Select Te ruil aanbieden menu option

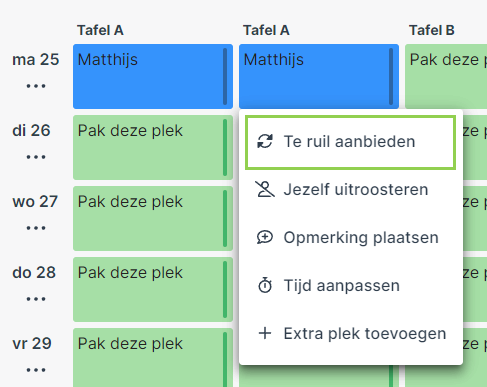coord(350,142)
